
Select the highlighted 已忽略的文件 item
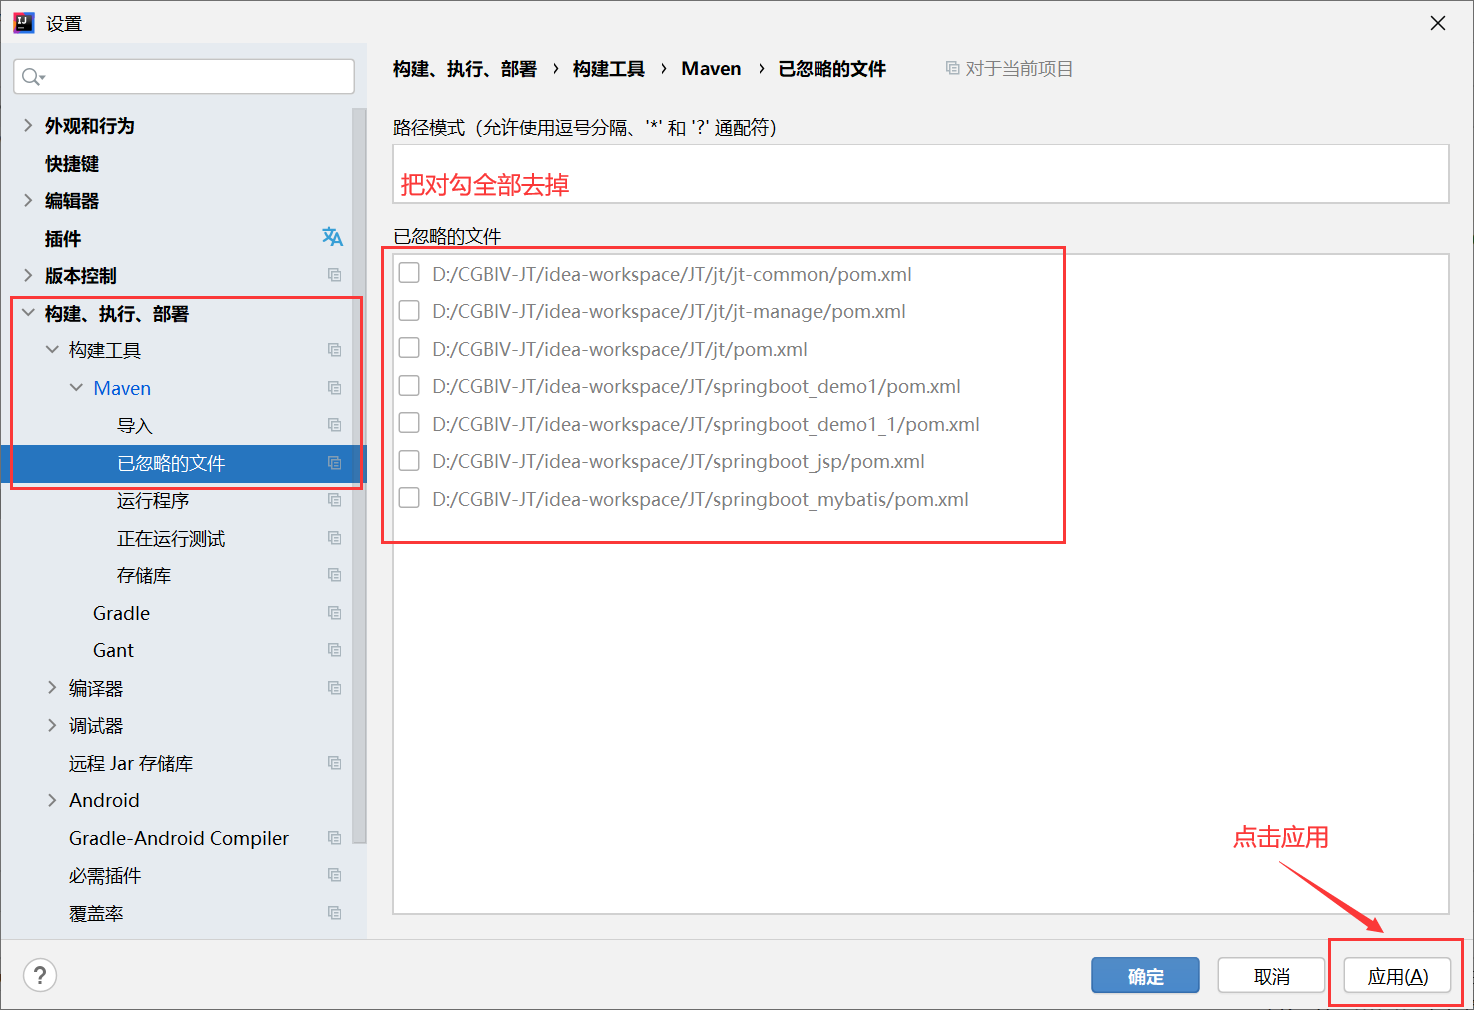coord(184,463)
